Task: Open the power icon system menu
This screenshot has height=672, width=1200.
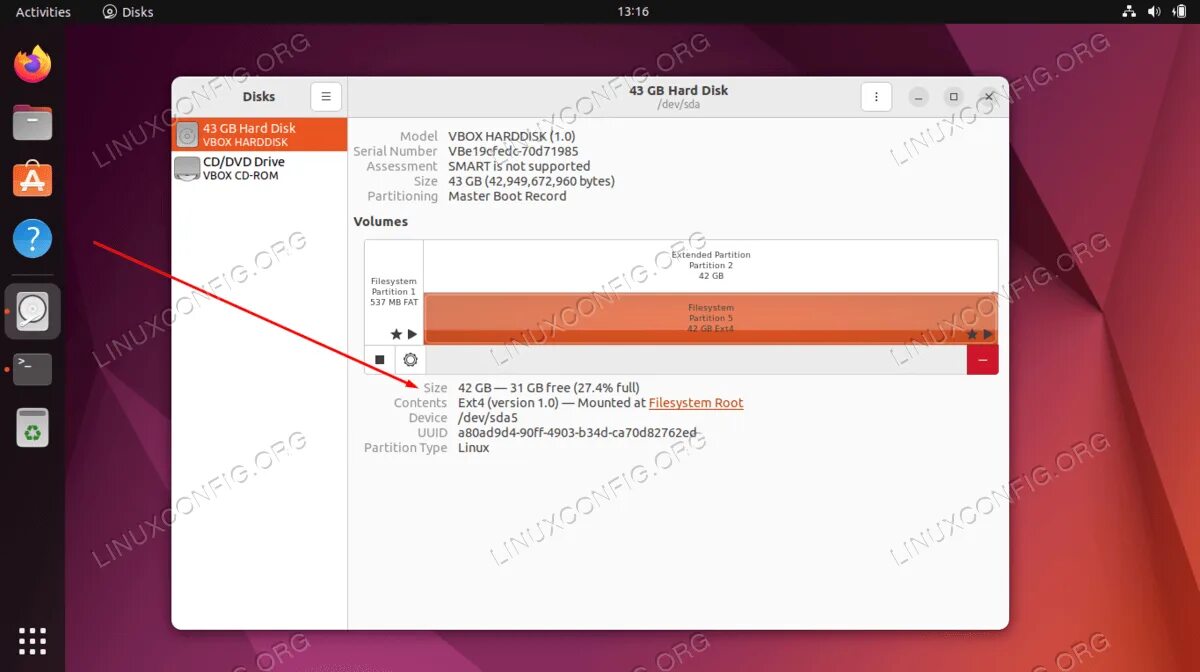Action: (x=1179, y=12)
